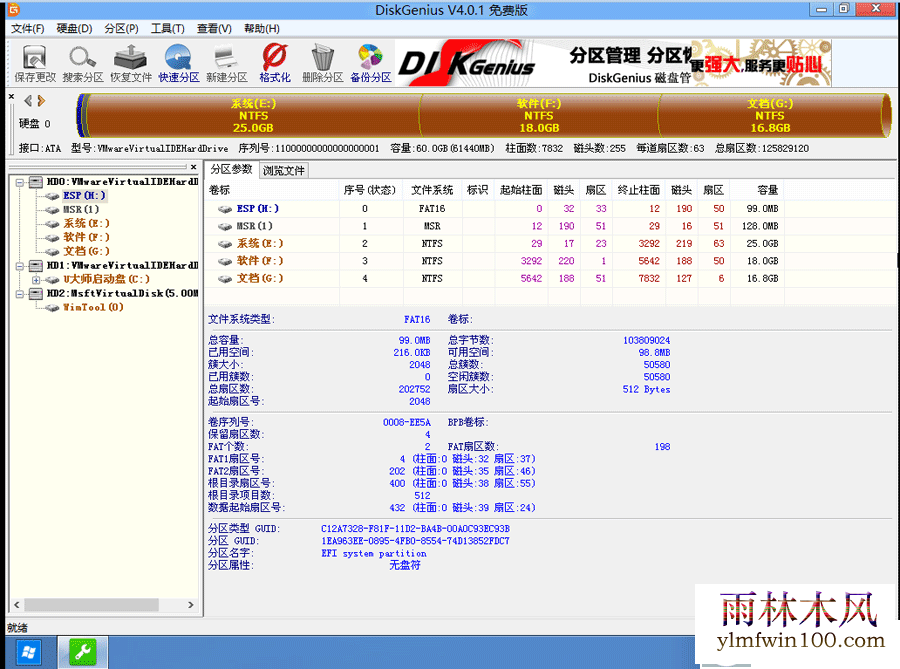
Task: Launch the Recover Files (恢复文件) tool
Action: (131, 64)
